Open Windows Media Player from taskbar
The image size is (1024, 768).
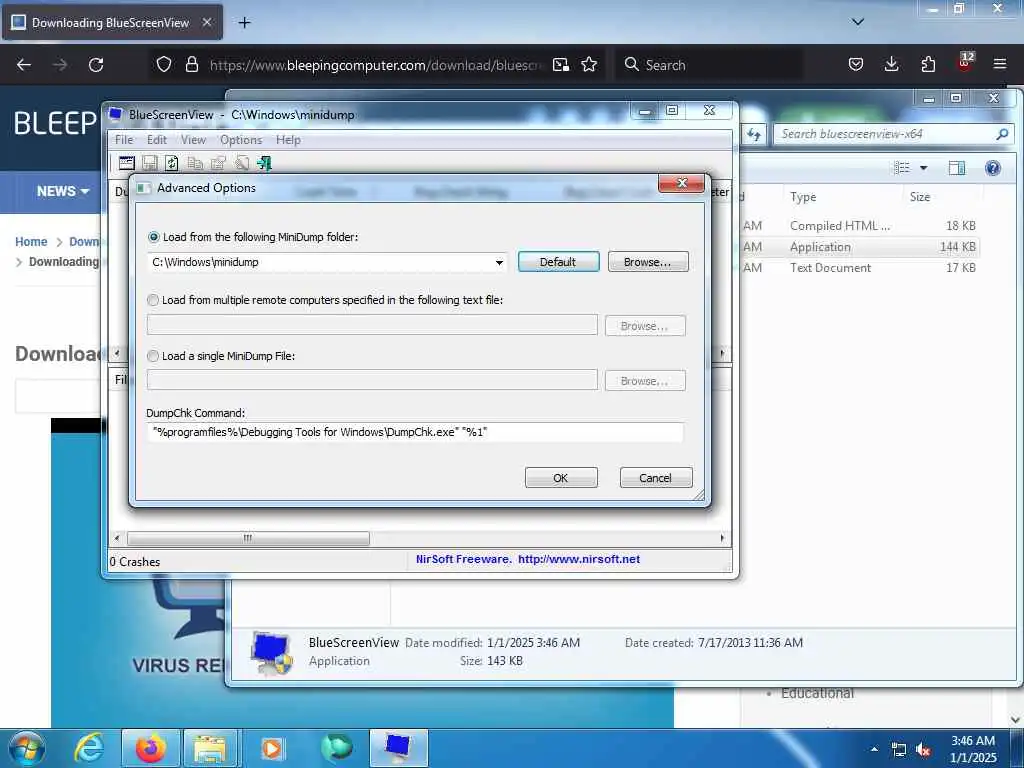272,748
